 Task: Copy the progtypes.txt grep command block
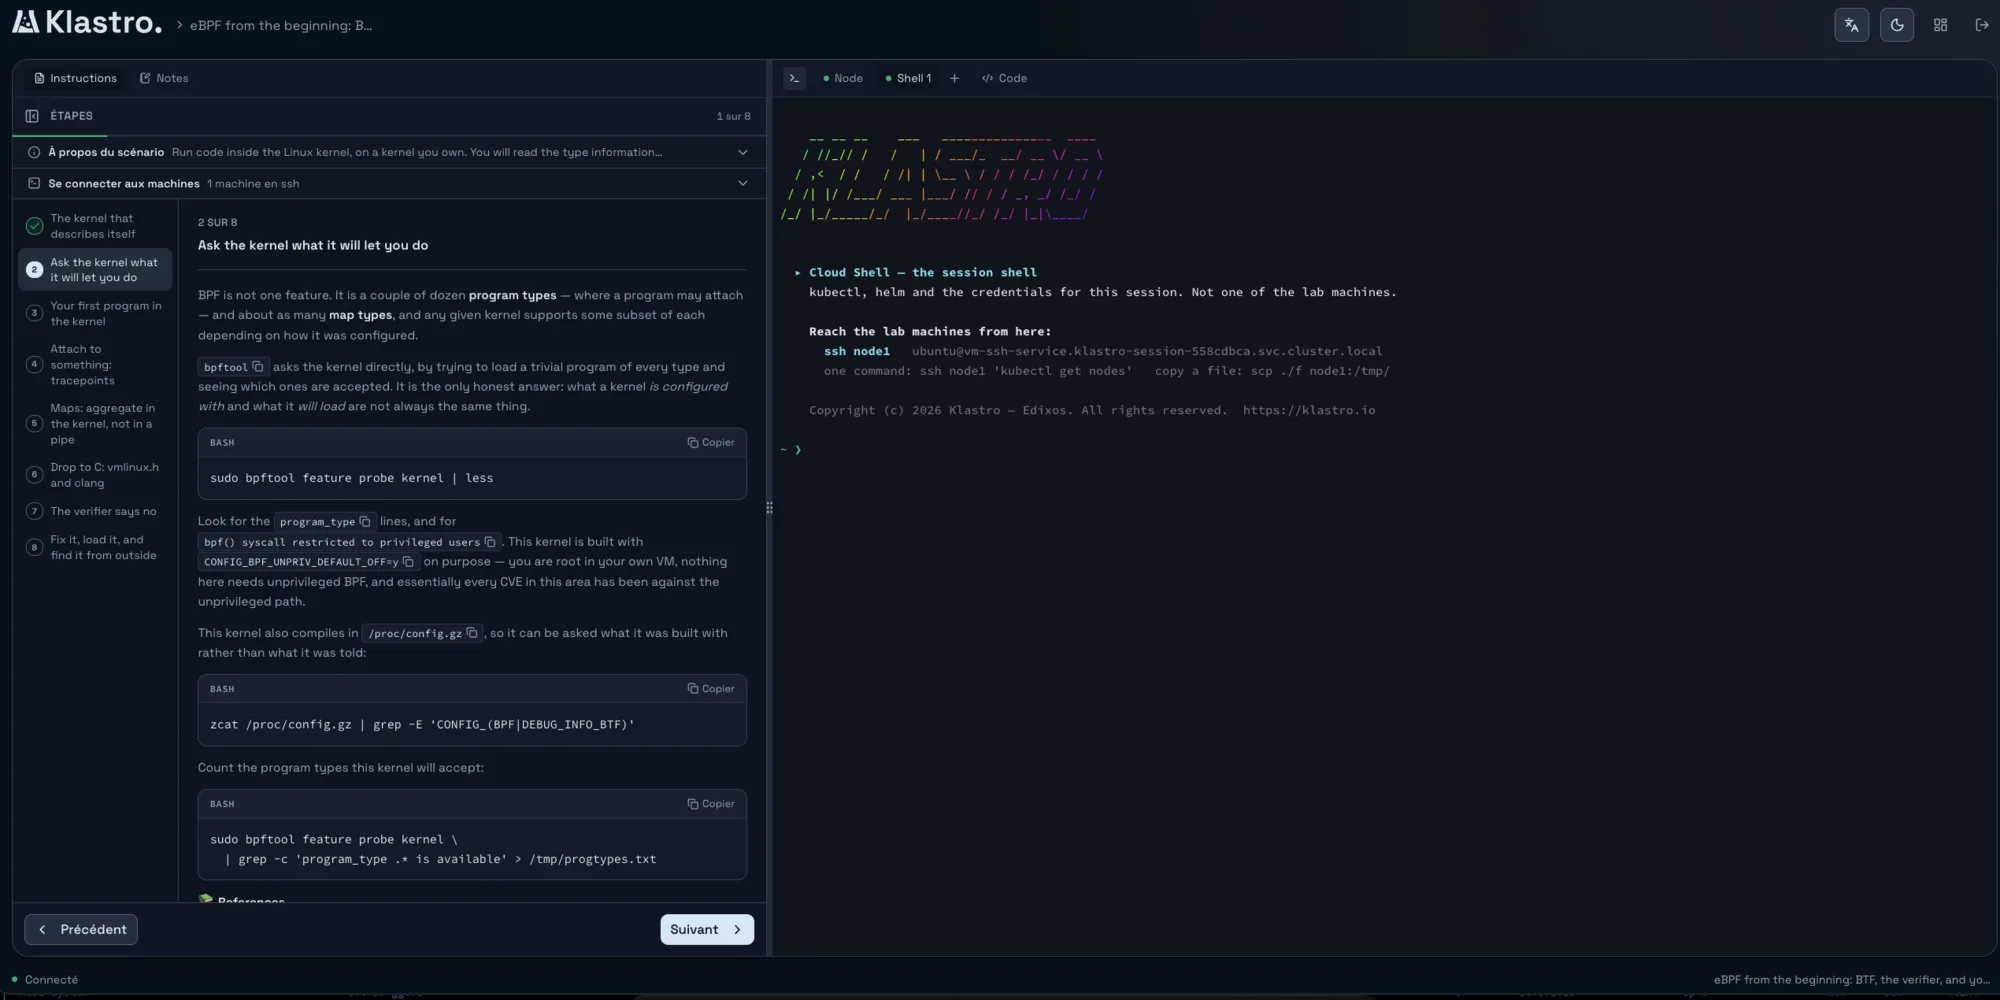711,804
